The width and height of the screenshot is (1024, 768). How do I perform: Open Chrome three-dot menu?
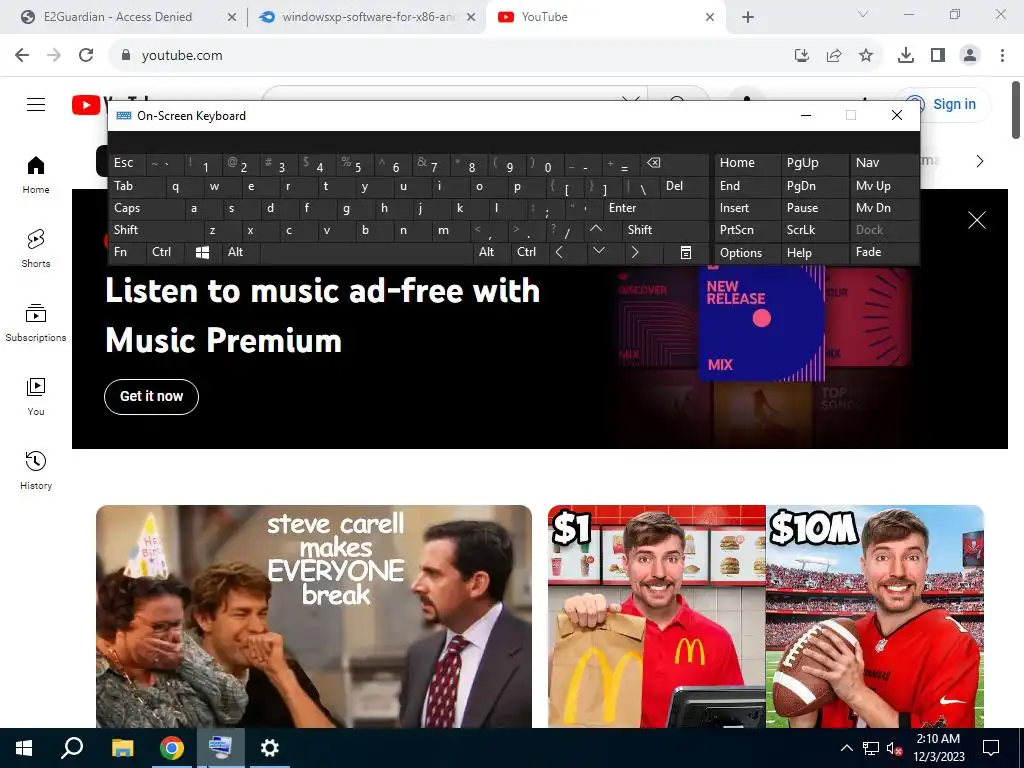click(1002, 56)
